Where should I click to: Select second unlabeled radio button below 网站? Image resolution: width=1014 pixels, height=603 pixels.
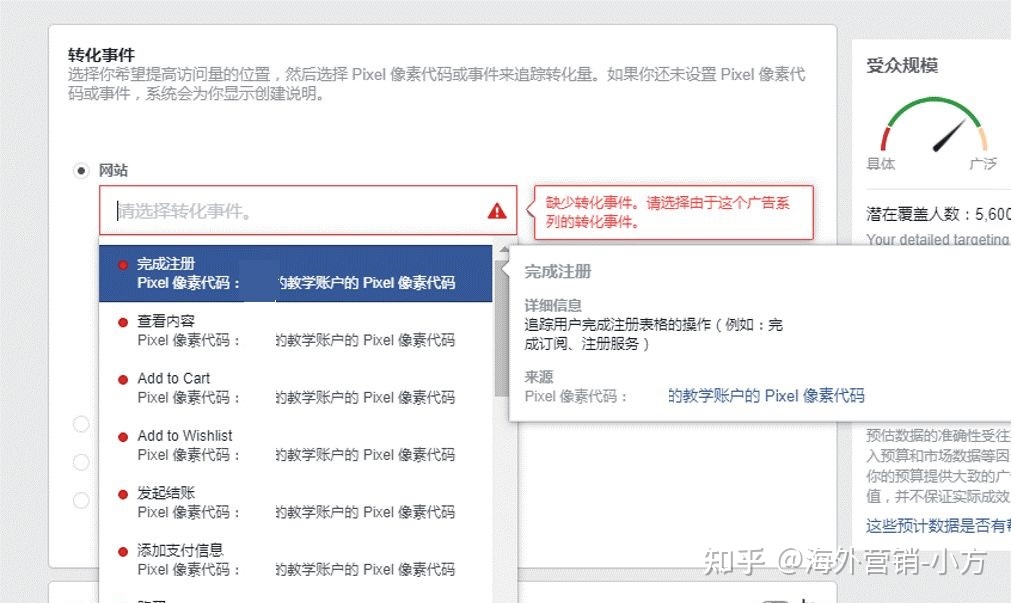(81, 462)
